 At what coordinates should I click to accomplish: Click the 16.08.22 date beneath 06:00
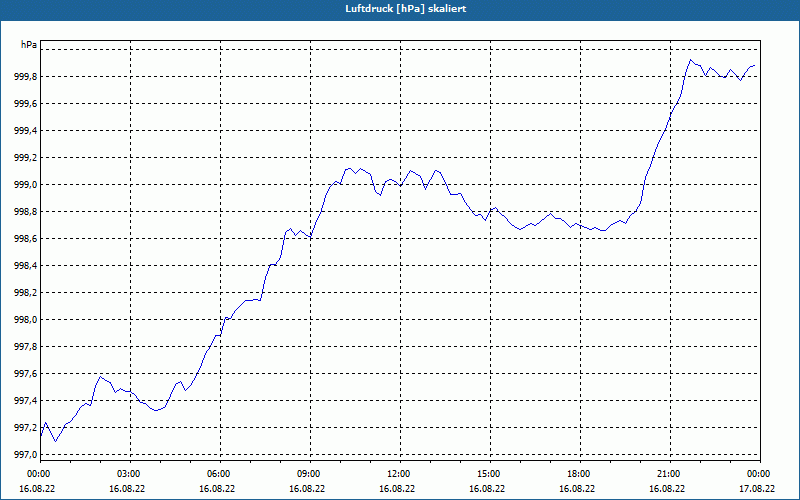217,488
